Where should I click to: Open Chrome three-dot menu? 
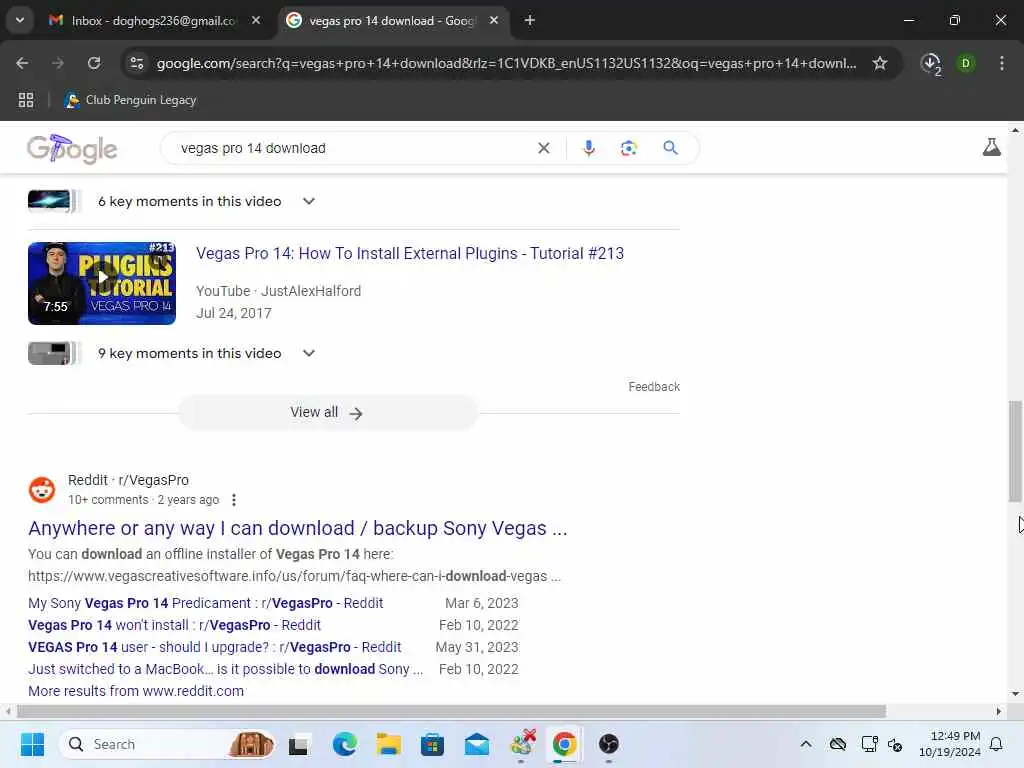tap(1002, 63)
